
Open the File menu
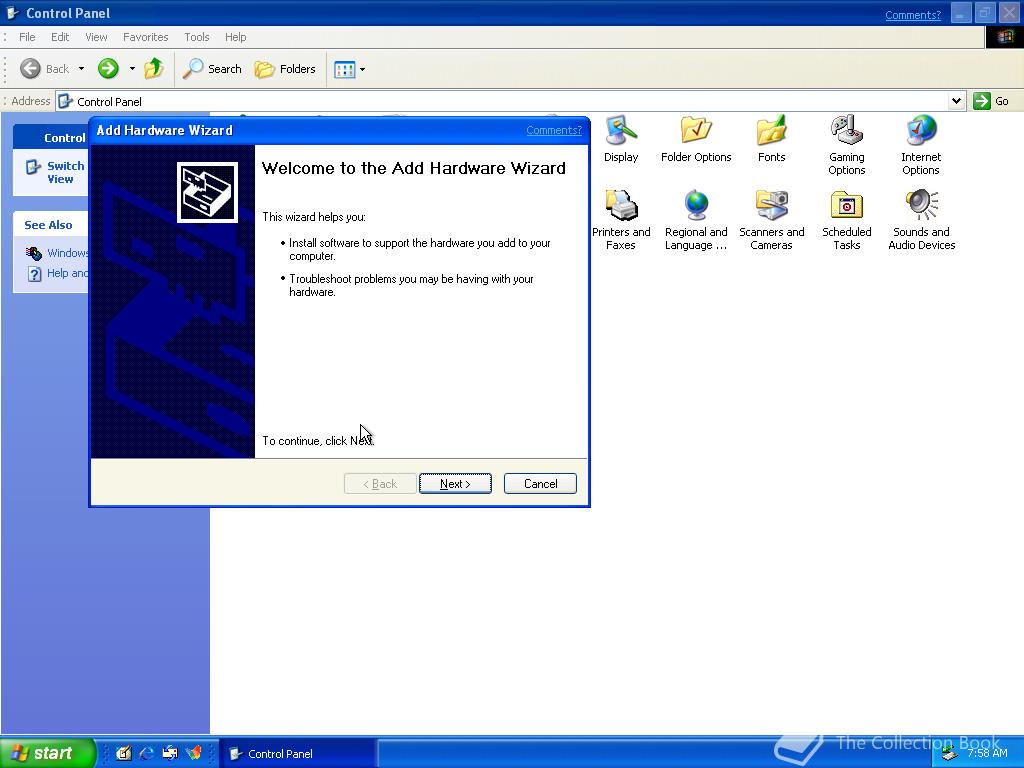pyautogui.click(x=27, y=37)
